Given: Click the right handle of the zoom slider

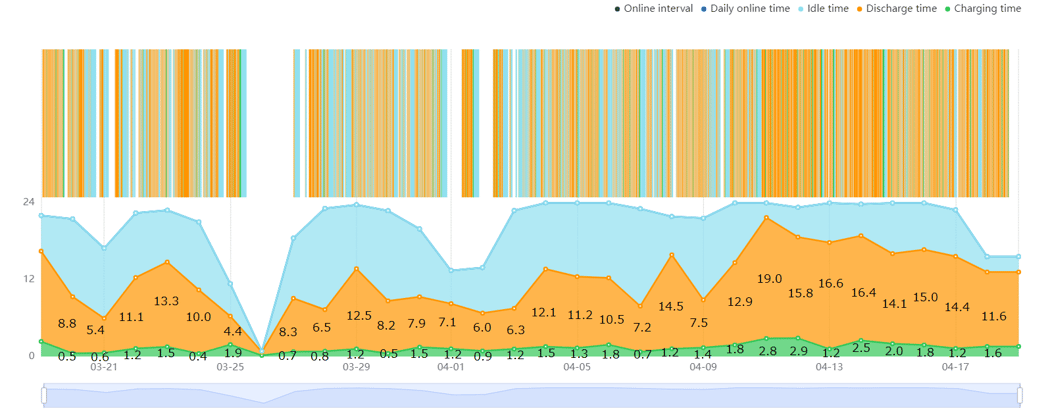Looking at the screenshot, I should (x=1019, y=396).
